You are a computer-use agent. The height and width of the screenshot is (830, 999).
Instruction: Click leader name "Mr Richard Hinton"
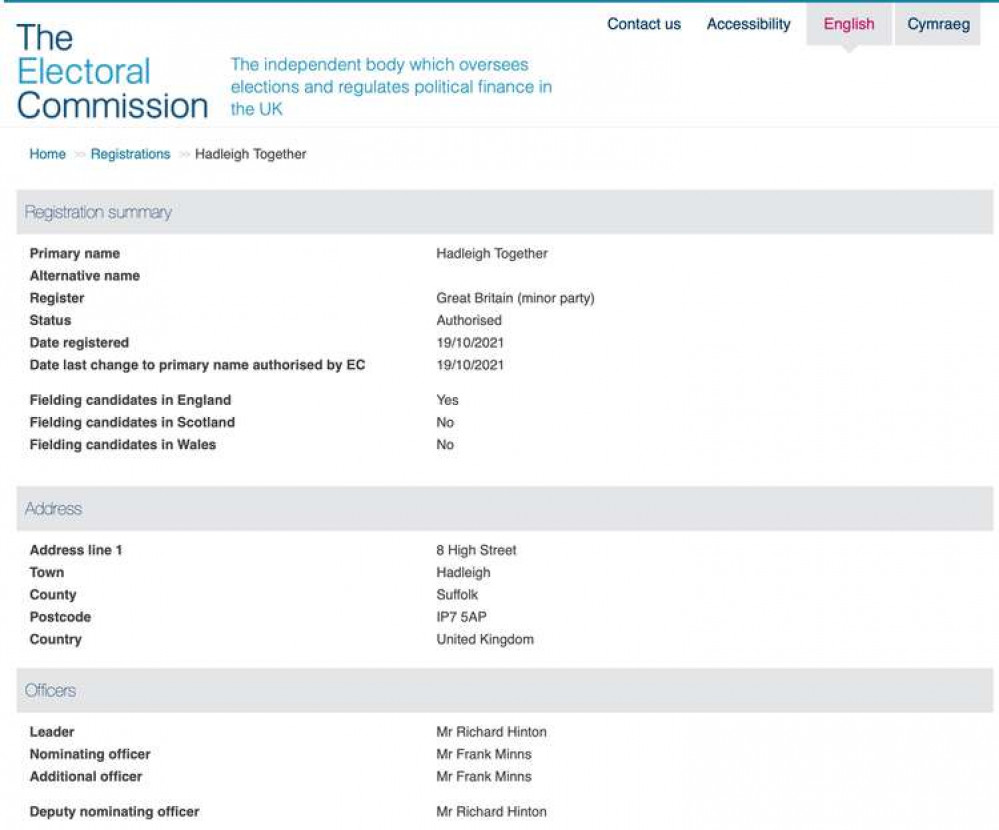point(491,731)
